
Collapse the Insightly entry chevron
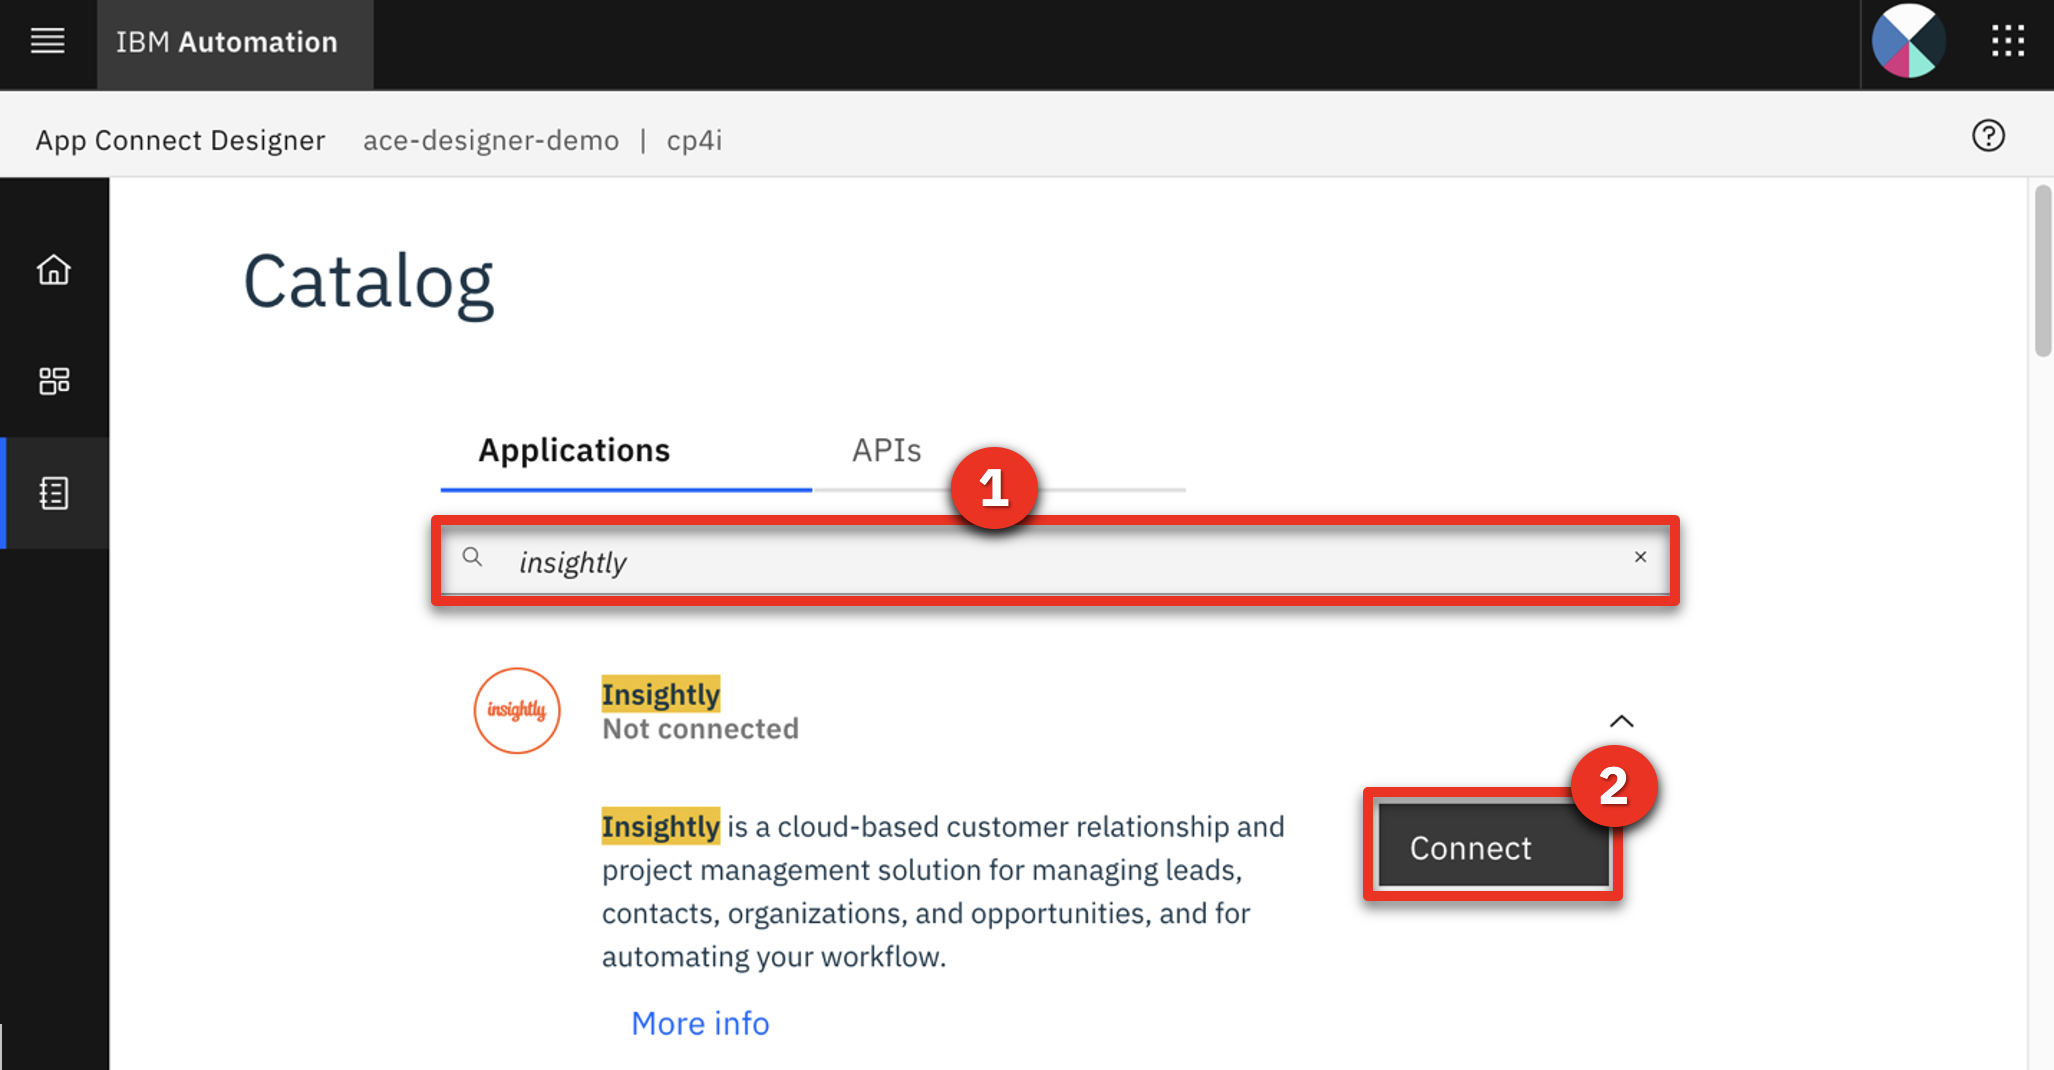tap(1621, 721)
